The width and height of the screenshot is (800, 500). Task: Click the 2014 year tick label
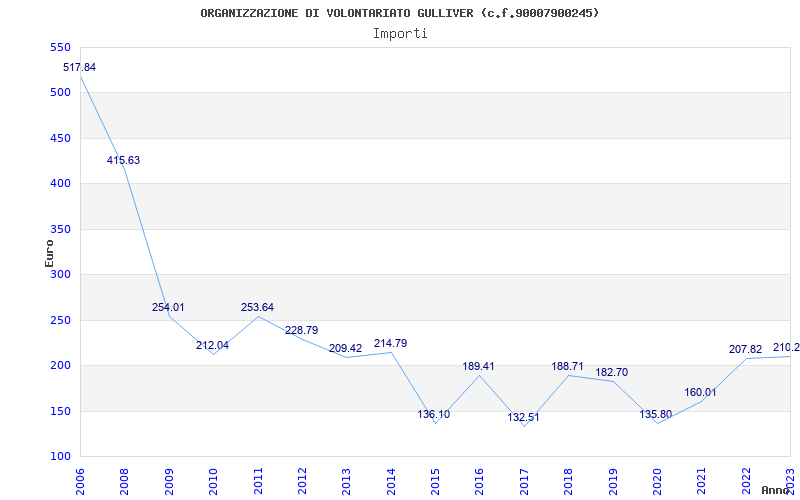pos(391,482)
